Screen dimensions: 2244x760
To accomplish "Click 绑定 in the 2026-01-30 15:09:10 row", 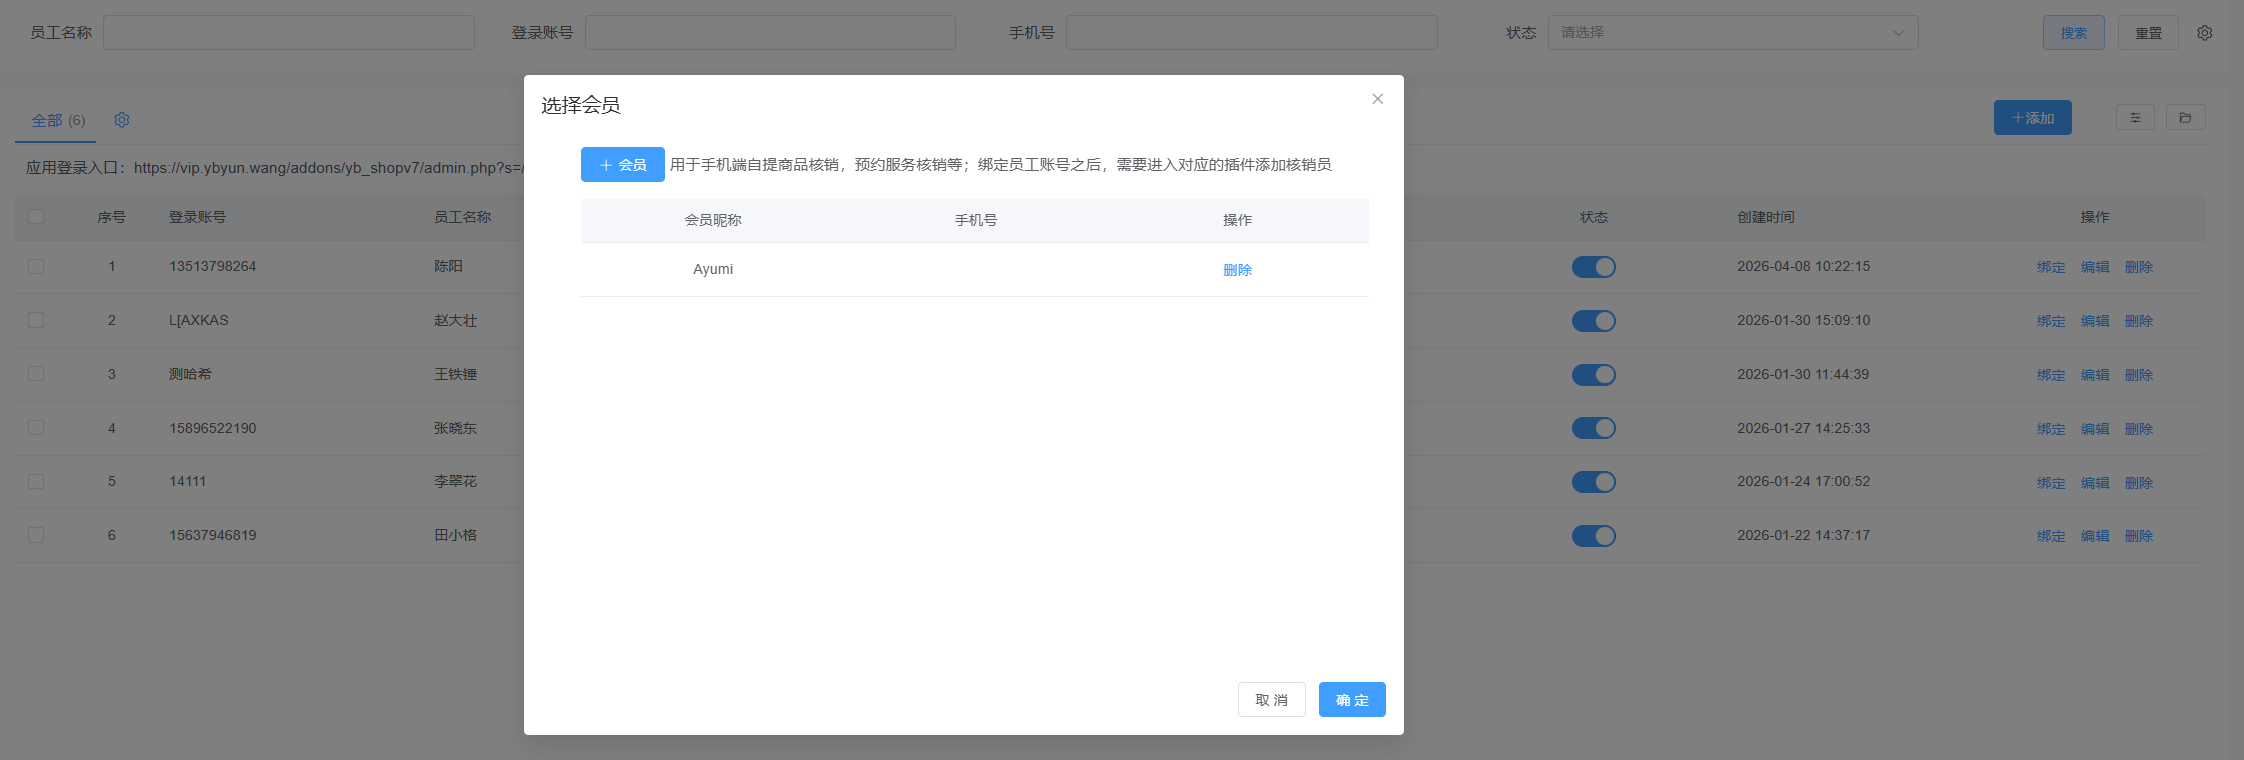I will (2051, 321).
